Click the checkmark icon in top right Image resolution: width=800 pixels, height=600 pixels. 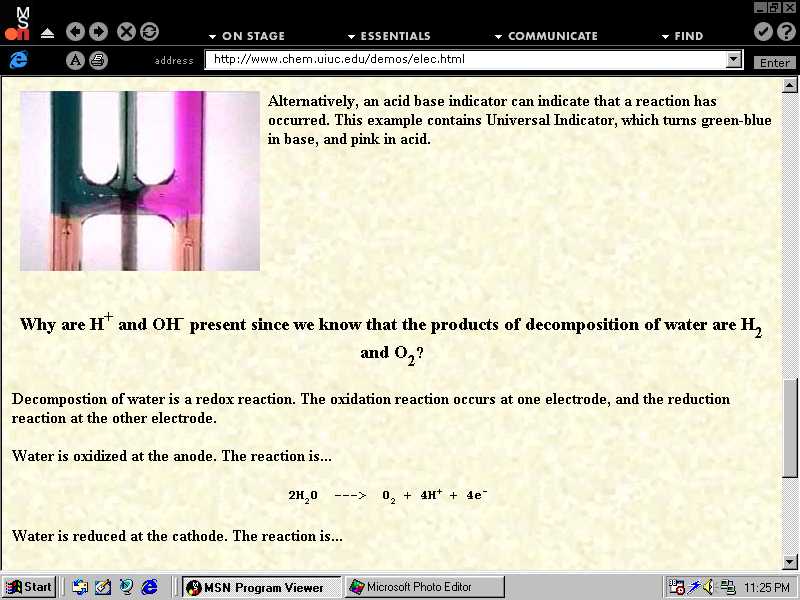coord(763,32)
